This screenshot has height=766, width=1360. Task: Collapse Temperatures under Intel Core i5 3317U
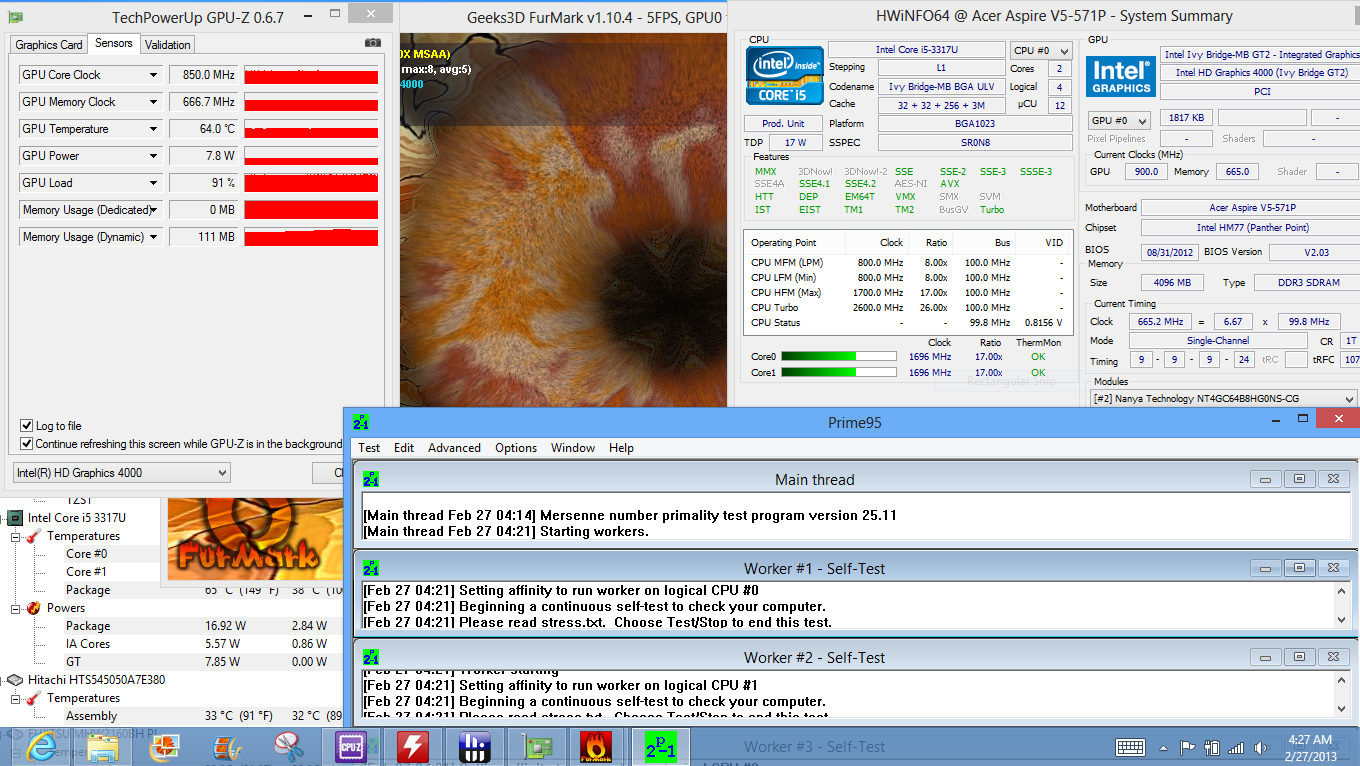(x=16, y=536)
